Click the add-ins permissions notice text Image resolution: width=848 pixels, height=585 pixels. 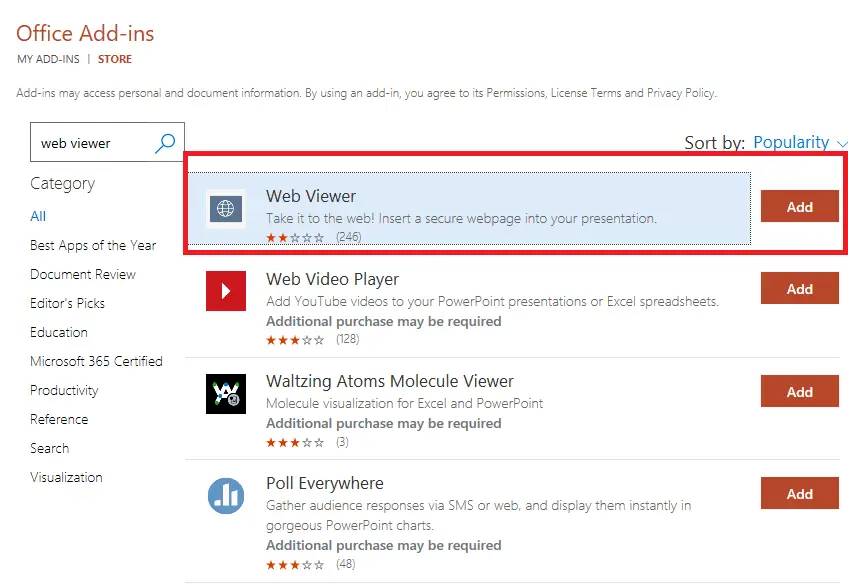click(x=366, y=93)
